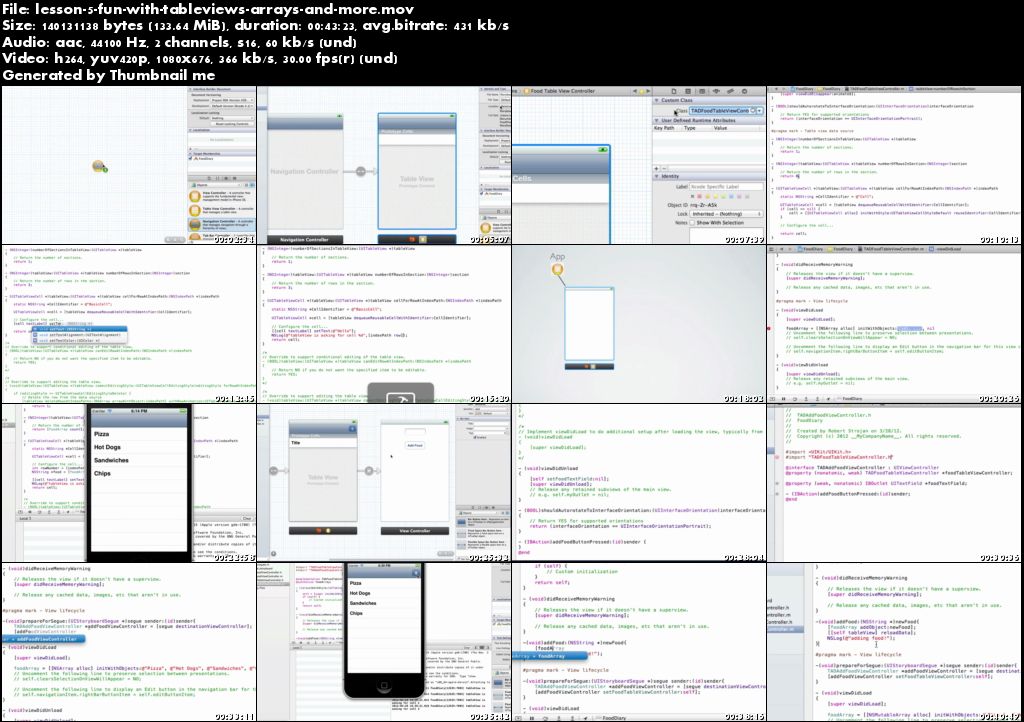This screenshot has height=722, width=1024.
Task: Open the thumbnail showing the App icon and blank view
Action: click(639, 324)
